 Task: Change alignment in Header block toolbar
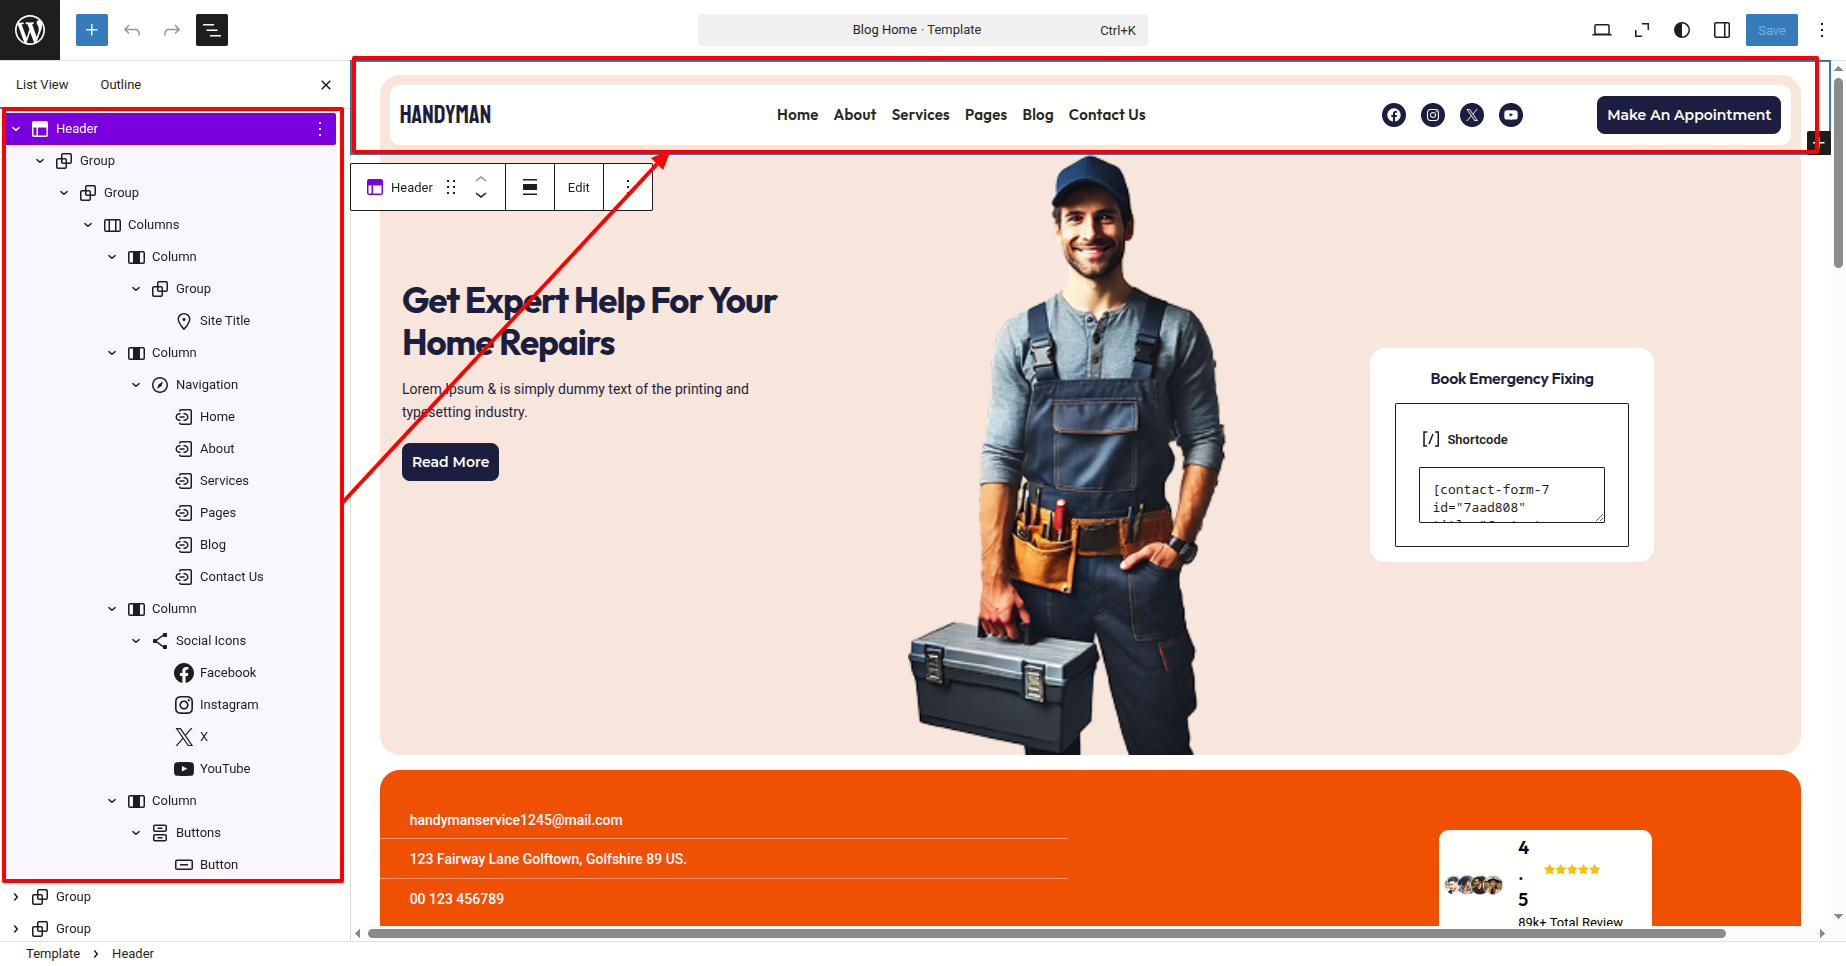point(530,187)
